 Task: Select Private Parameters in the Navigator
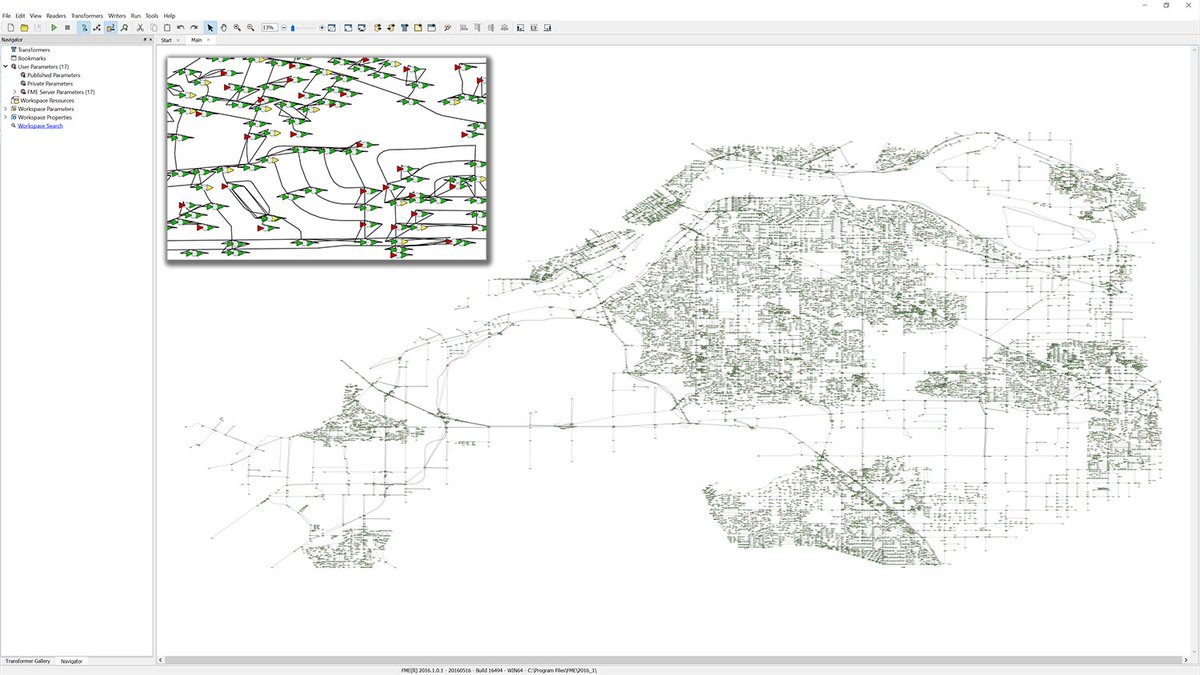point(50,83)
